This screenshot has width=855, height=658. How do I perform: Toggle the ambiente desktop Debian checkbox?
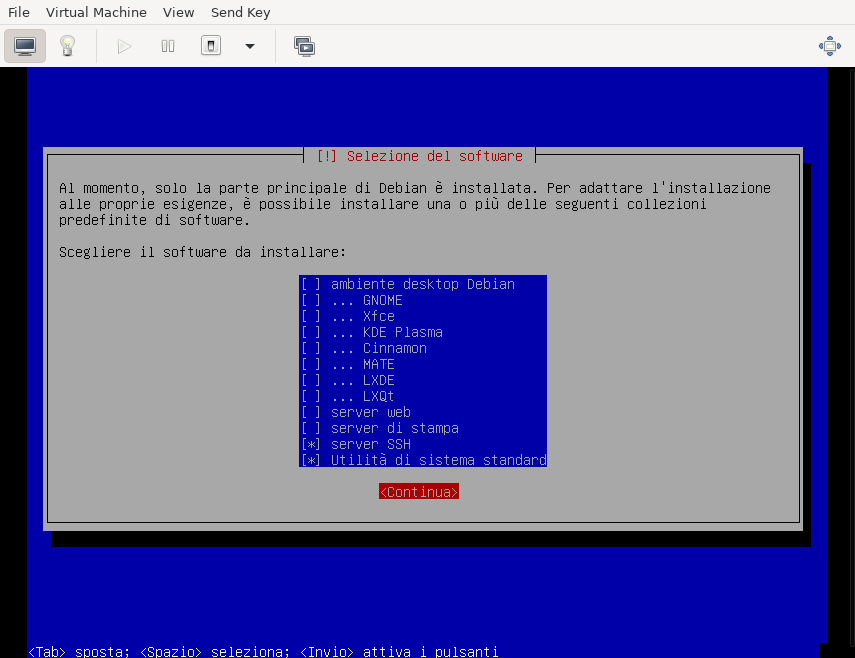click(311, 284)
